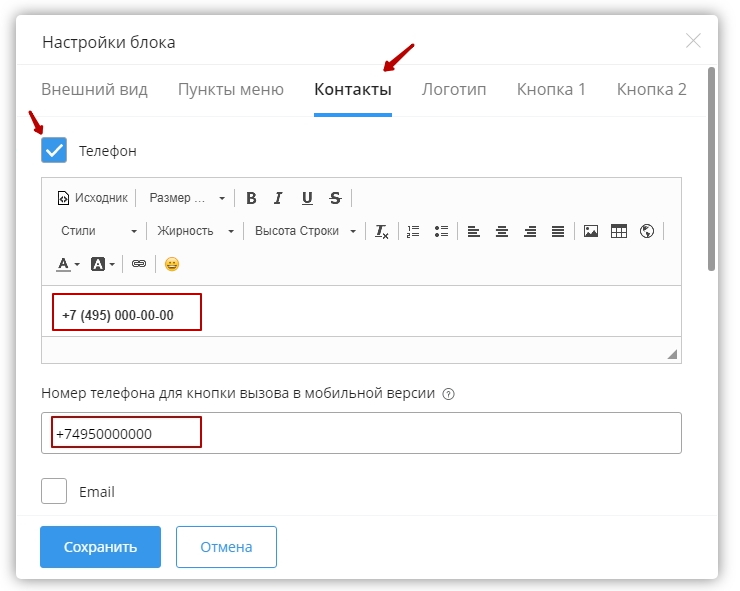The width and height of the screenshot is (740, 591).
Task: Toggle bold formatting in editor toolbar
Action: point(251,198)
